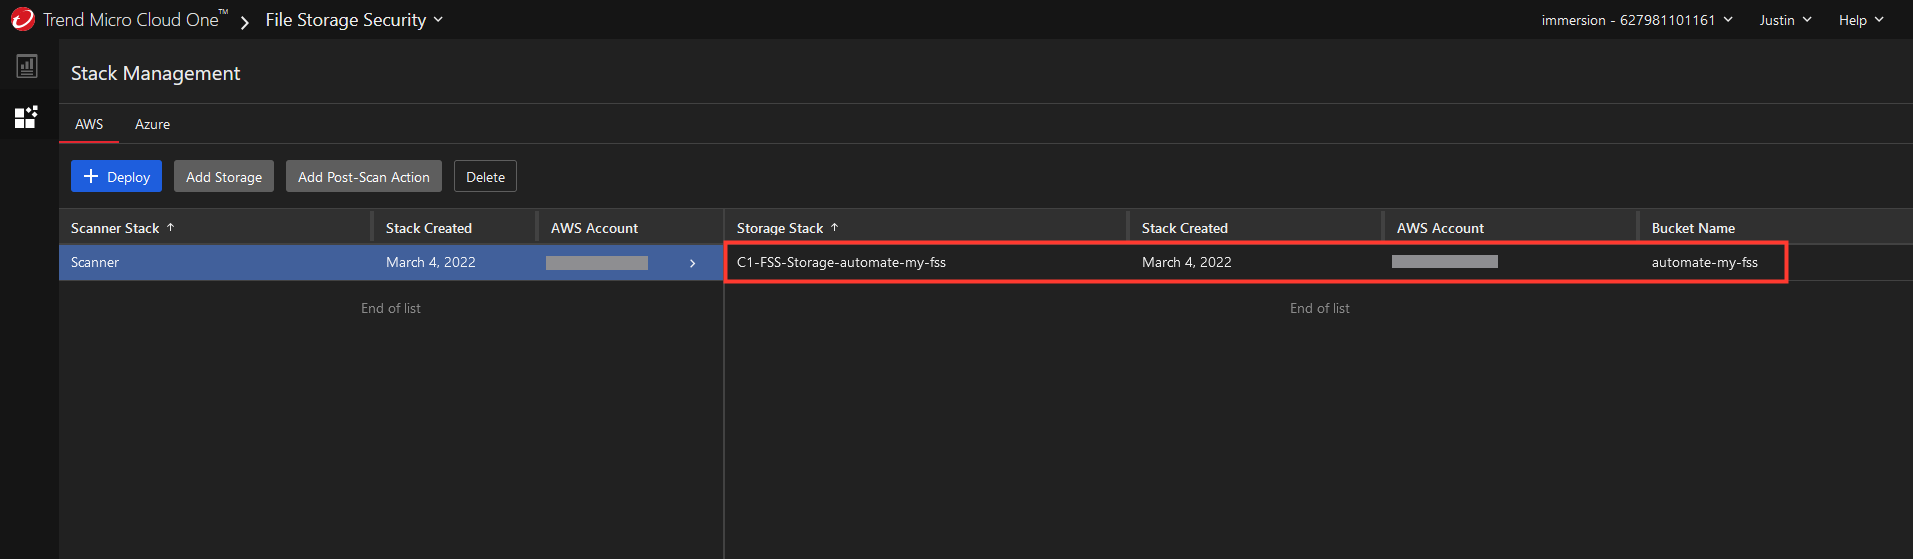Click scanner Stack Created column header

429,228
